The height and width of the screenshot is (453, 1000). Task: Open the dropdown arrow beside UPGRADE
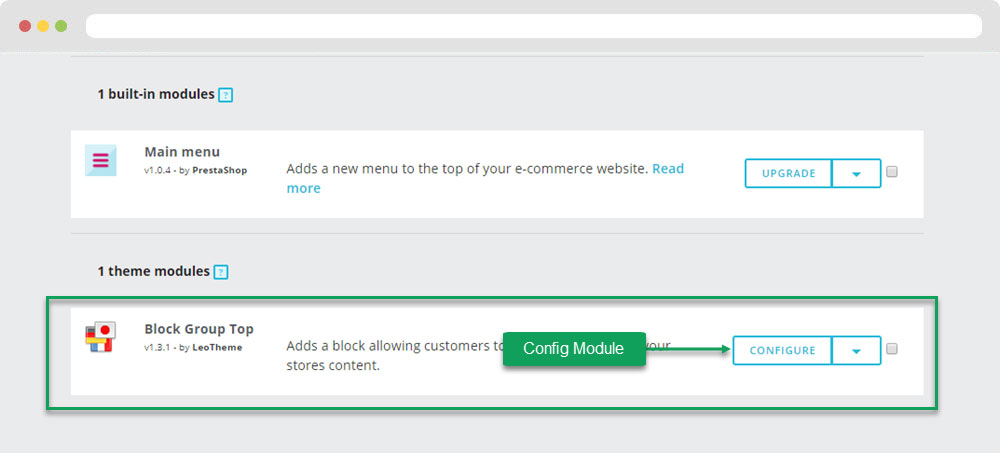(x=857, y=174)
